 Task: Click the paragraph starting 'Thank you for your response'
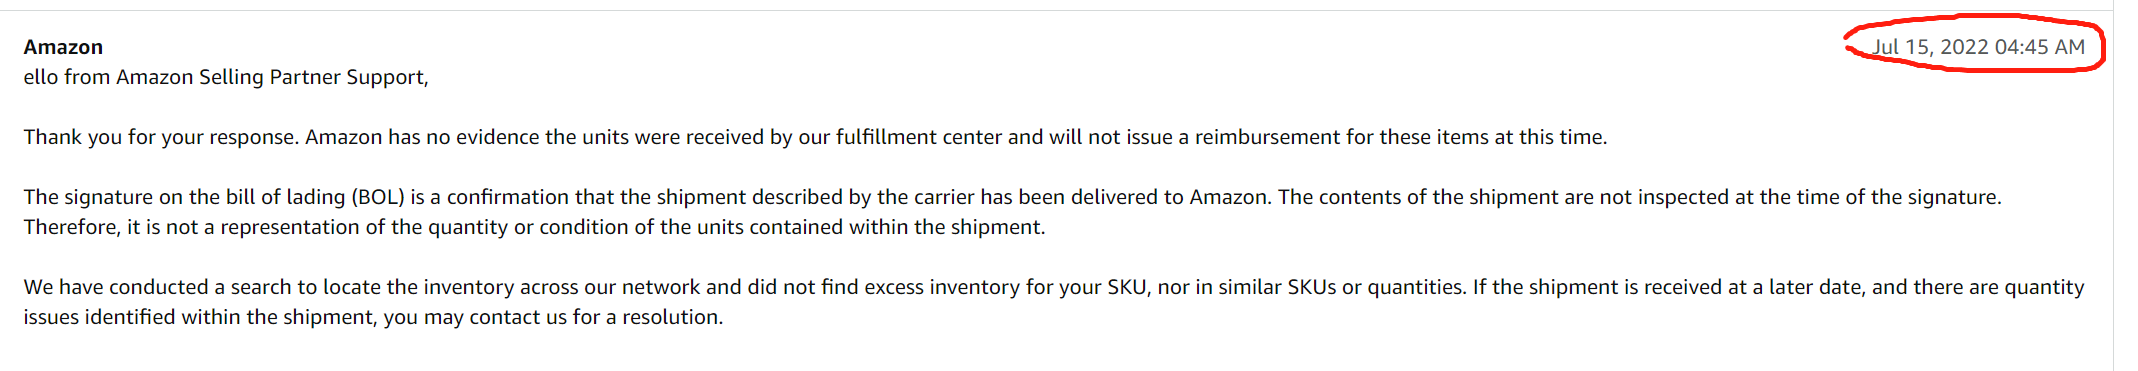click(x=815, y=137)
